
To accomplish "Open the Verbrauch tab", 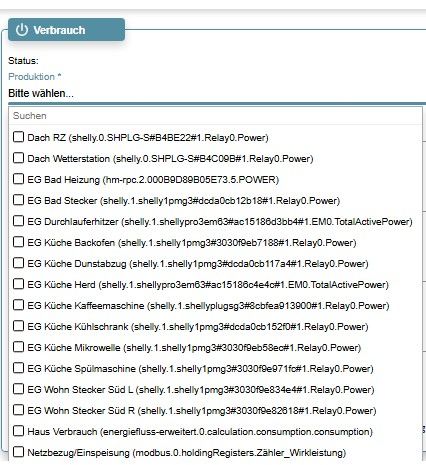I will (67, 30).
